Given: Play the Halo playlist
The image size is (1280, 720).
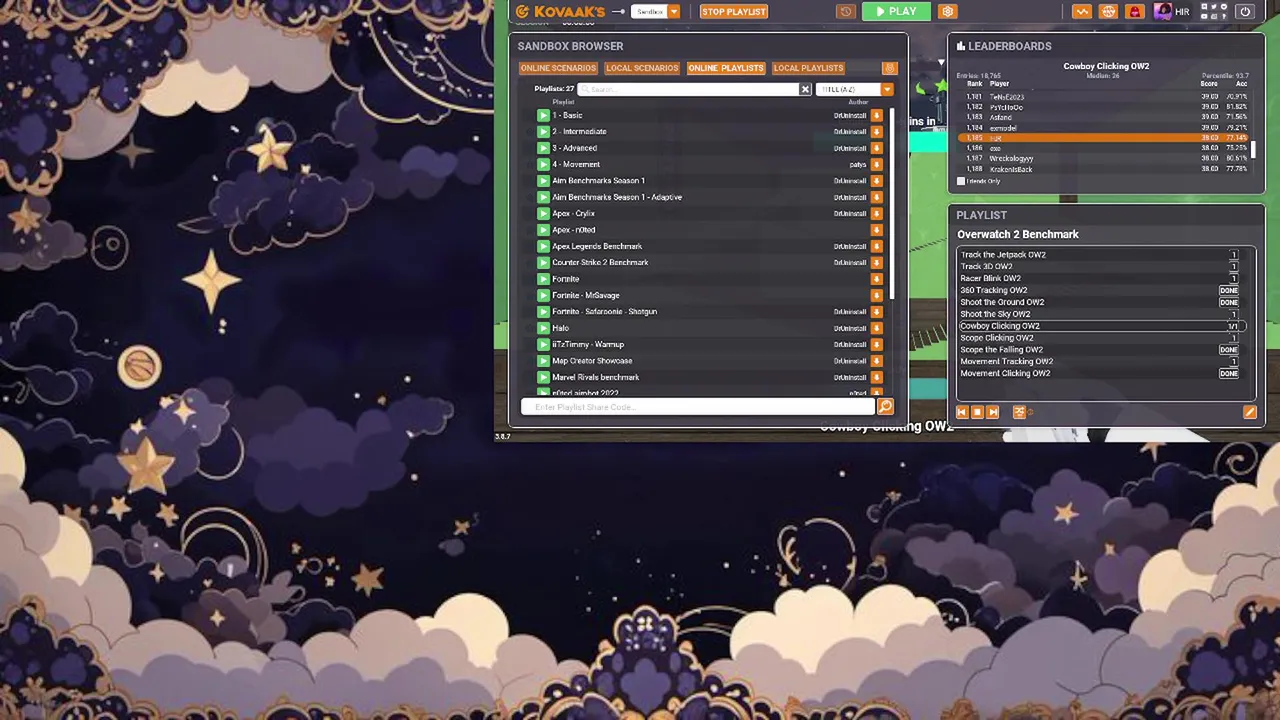Looking at the screenshot, I should pyautogui.click(x=543, y=328).
